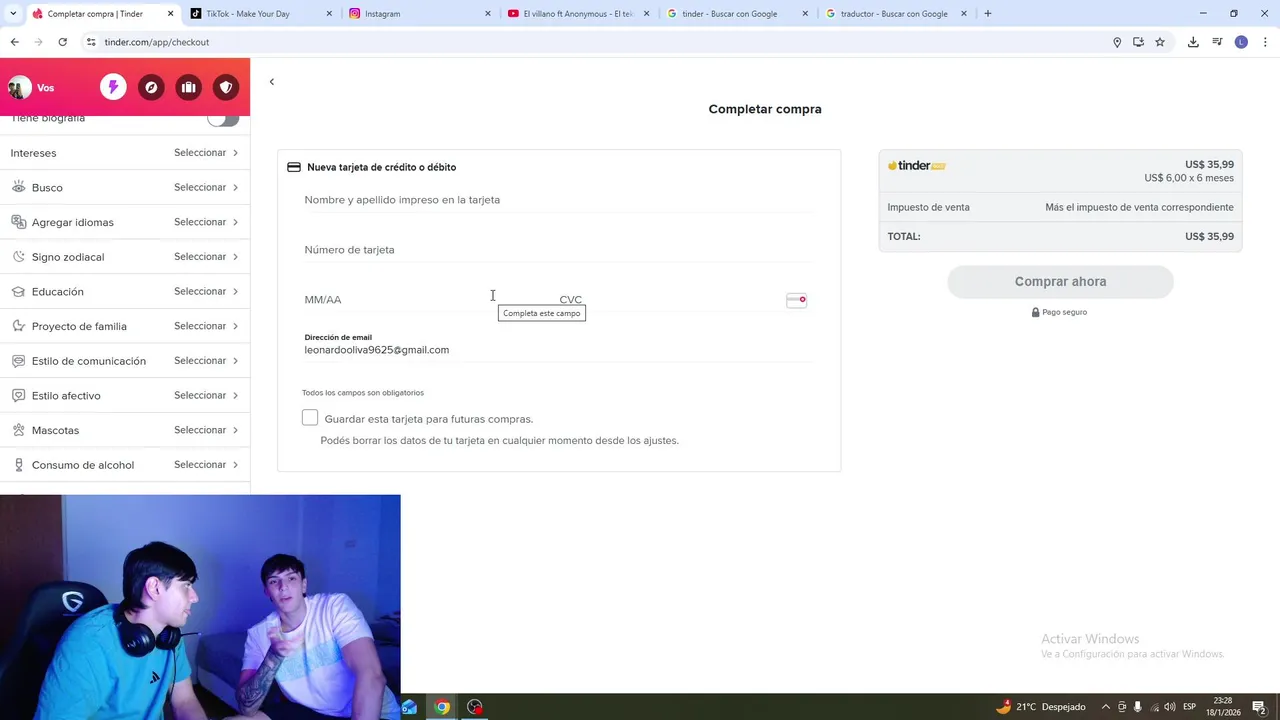The image size is (1280, 720).
Task: Switch to the TikTok - Make Your Day tab
Action: point(260,14)
